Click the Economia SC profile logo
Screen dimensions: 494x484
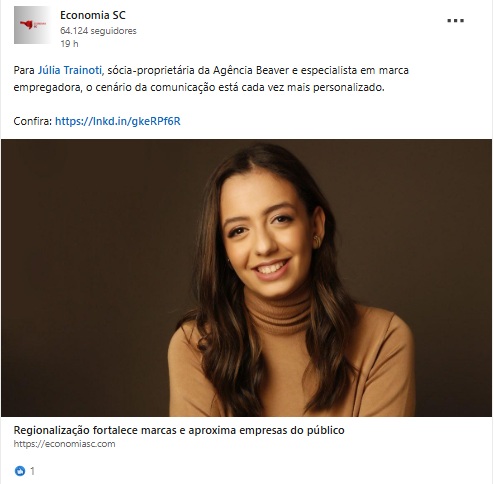pos(32,25)
